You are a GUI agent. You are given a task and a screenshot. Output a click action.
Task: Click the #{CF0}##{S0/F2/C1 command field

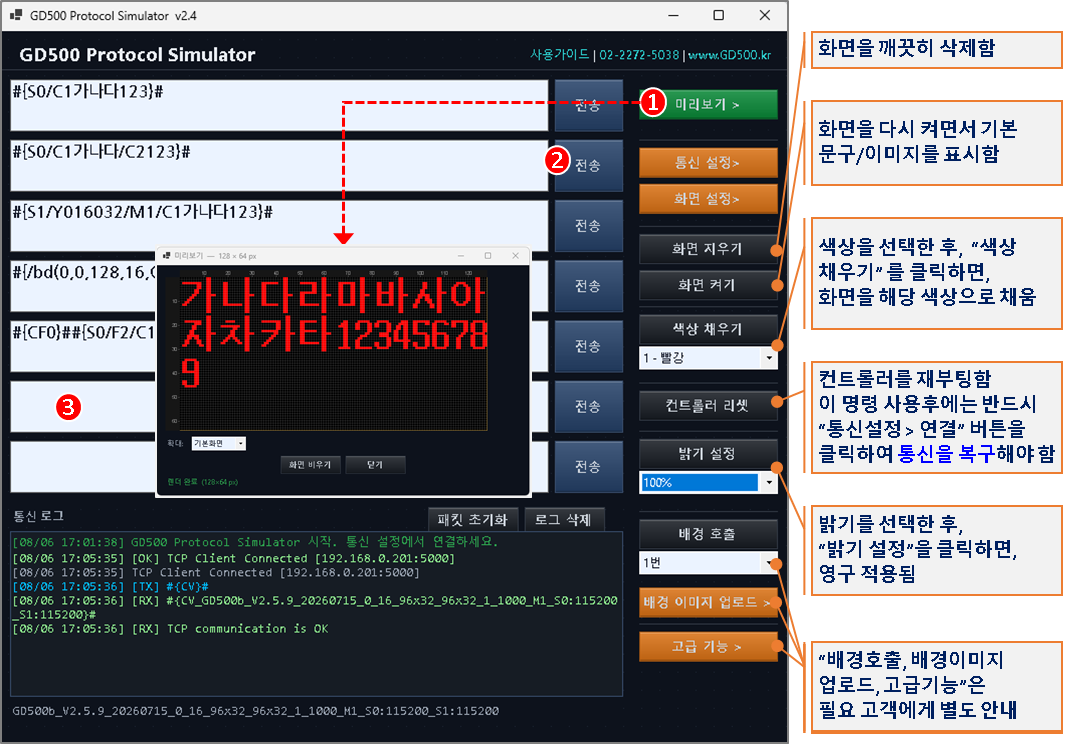click(x=83, y=346)
